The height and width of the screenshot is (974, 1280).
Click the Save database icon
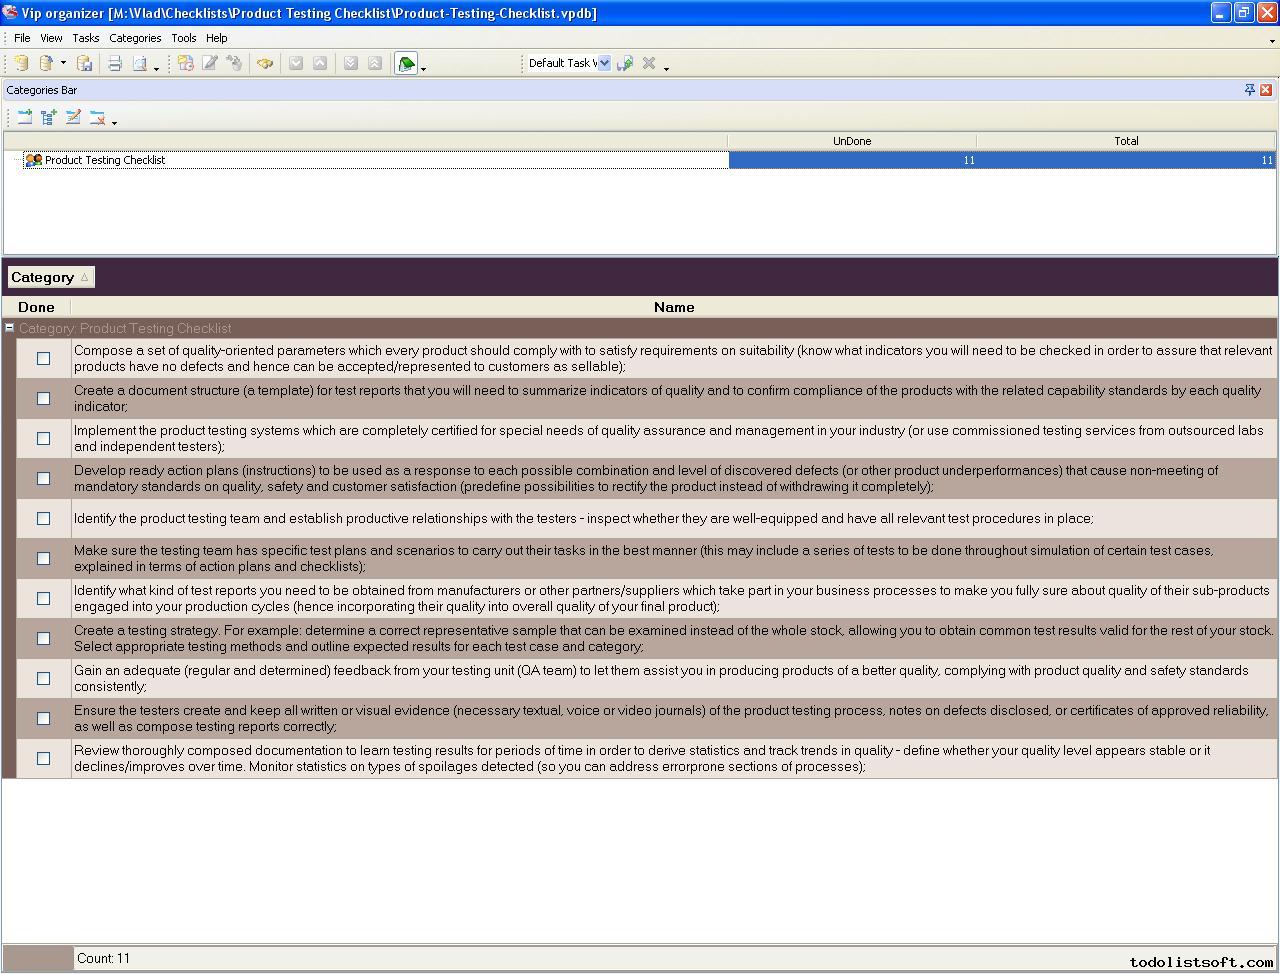(85, 63)
